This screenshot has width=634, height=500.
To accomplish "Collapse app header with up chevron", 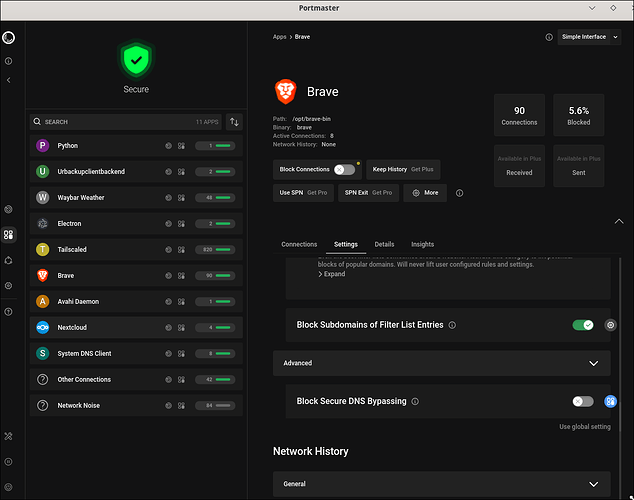I will (619, 221).
